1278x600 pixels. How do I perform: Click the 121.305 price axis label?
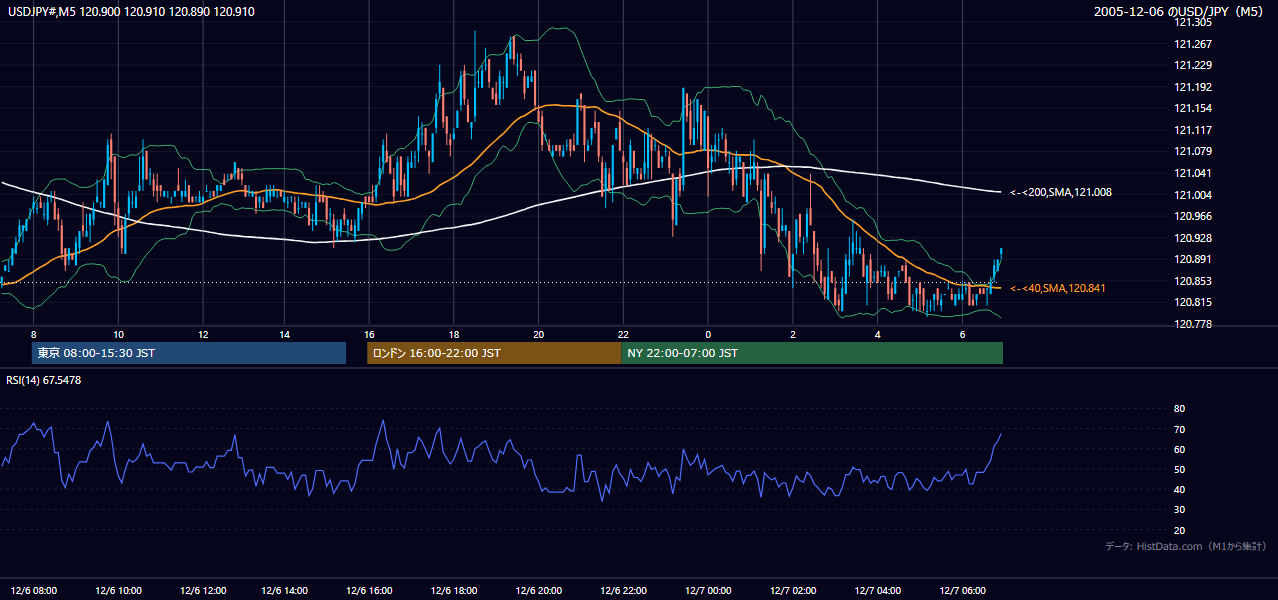(x=1193, y=22)
